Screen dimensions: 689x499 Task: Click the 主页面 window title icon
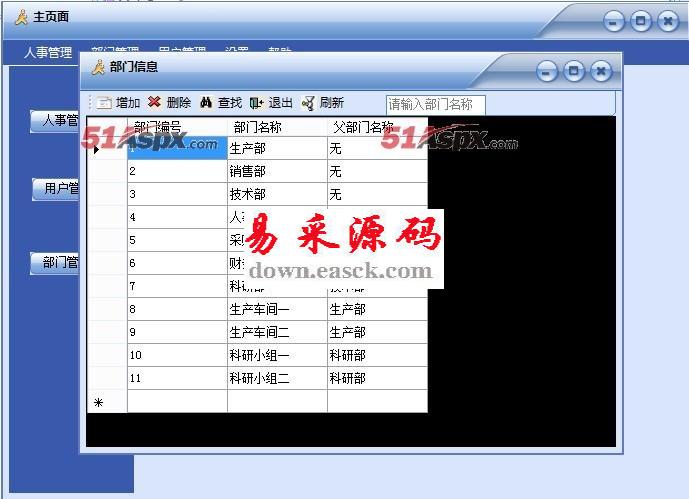[21, 18]
